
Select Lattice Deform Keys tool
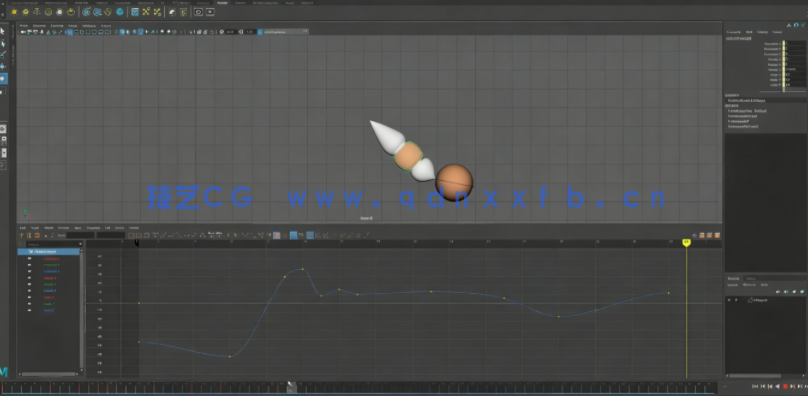37,235
